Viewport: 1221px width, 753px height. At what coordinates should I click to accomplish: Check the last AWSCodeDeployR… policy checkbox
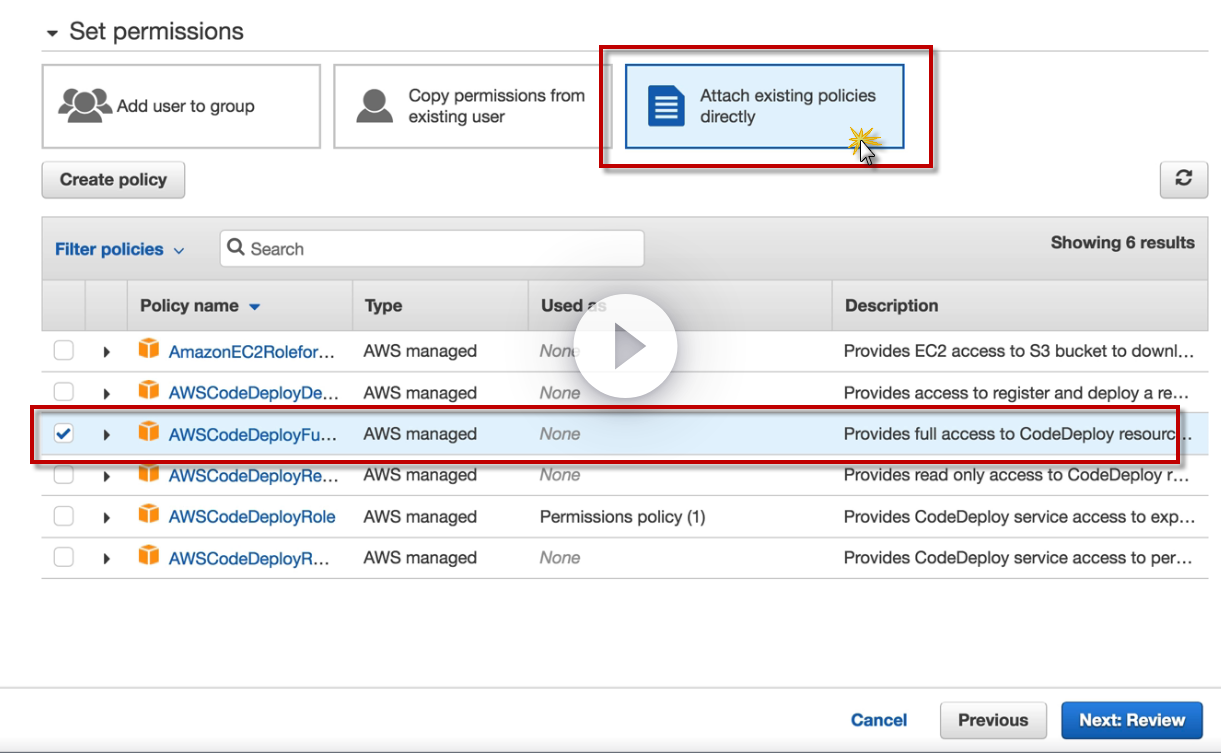click(64, 557)
